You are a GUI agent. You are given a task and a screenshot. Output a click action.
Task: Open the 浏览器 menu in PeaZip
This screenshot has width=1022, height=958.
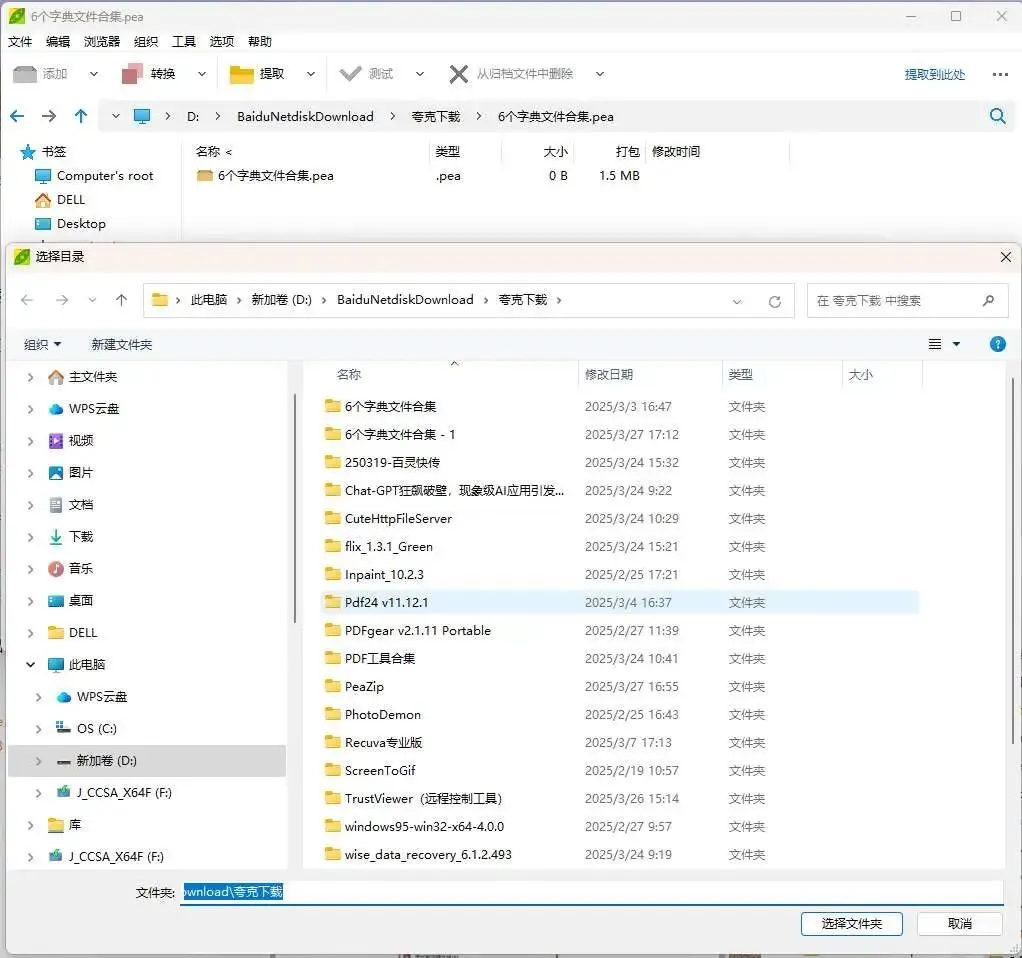[x=102, y=42]
